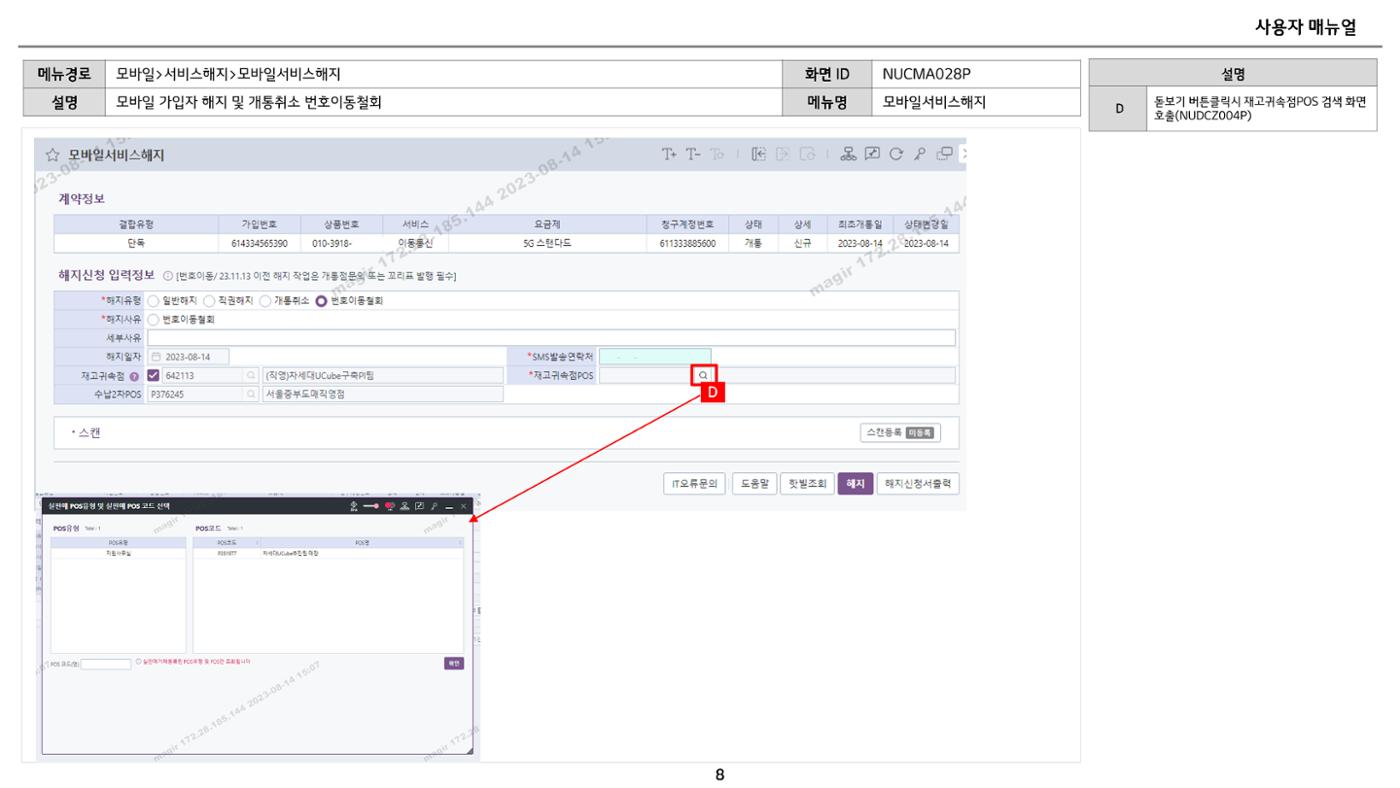Select 개통취소 radio button
The width and height of the screenshot is (1400, 788).
265,300
